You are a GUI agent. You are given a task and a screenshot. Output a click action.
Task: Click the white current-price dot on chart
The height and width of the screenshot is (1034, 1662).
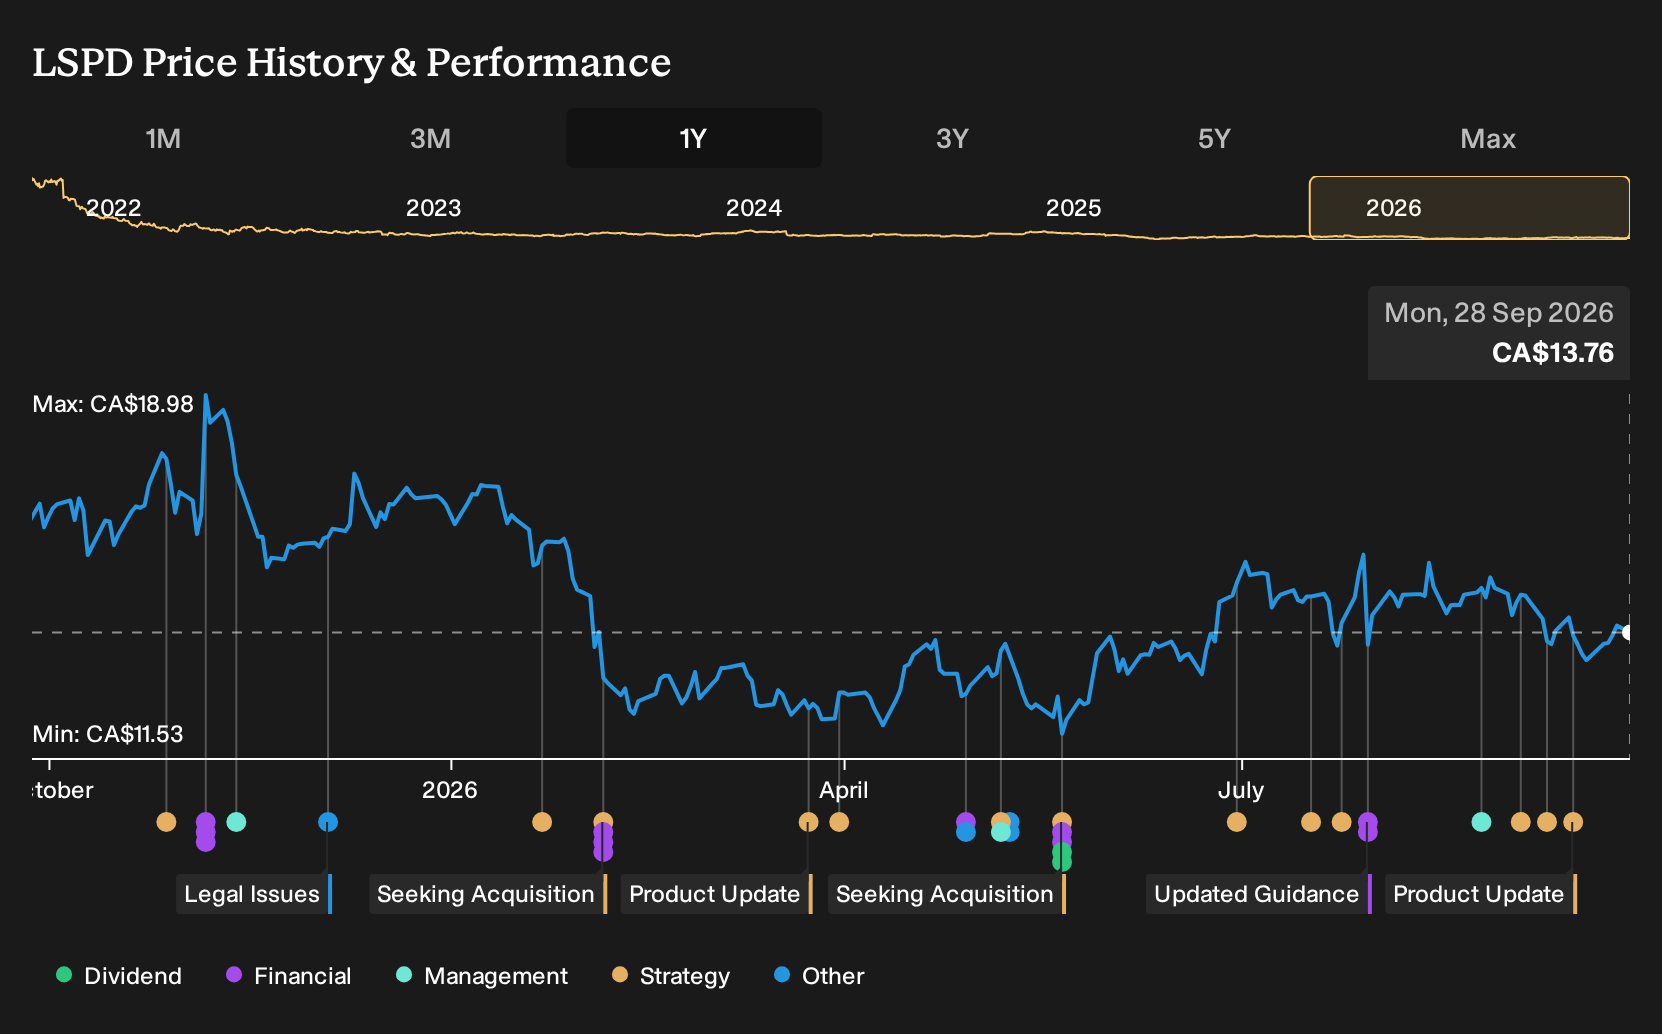[x=1627, y=632]
